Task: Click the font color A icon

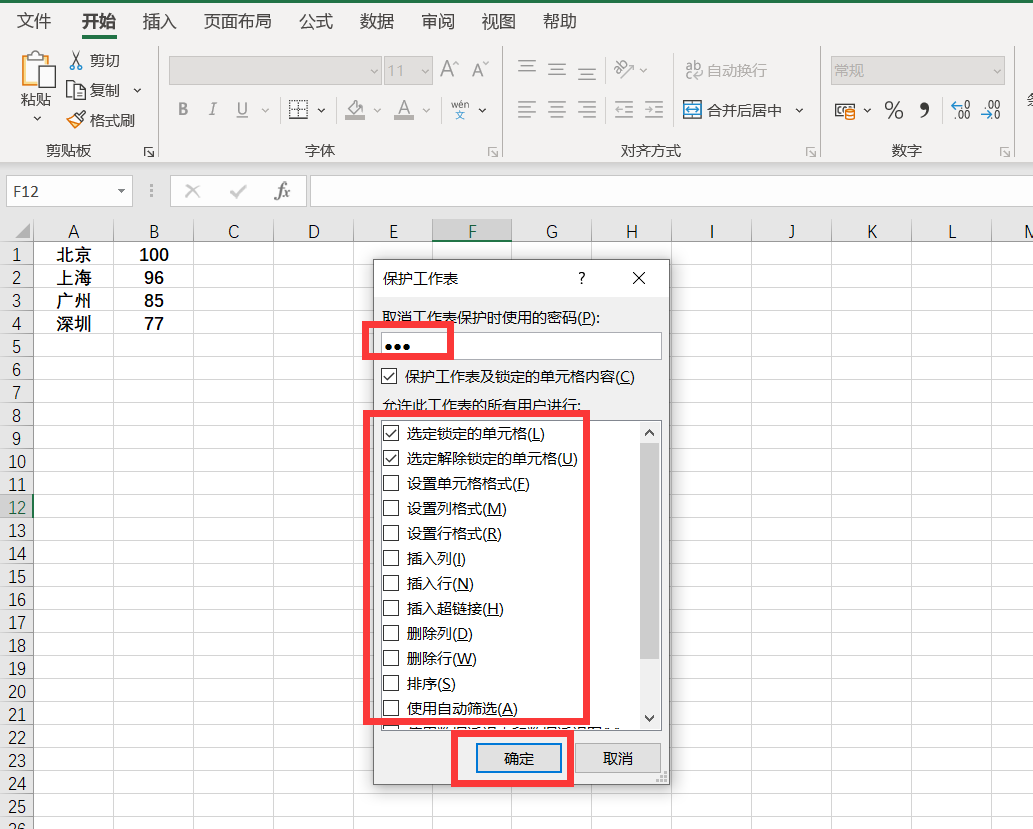Action: coord(404,109)
